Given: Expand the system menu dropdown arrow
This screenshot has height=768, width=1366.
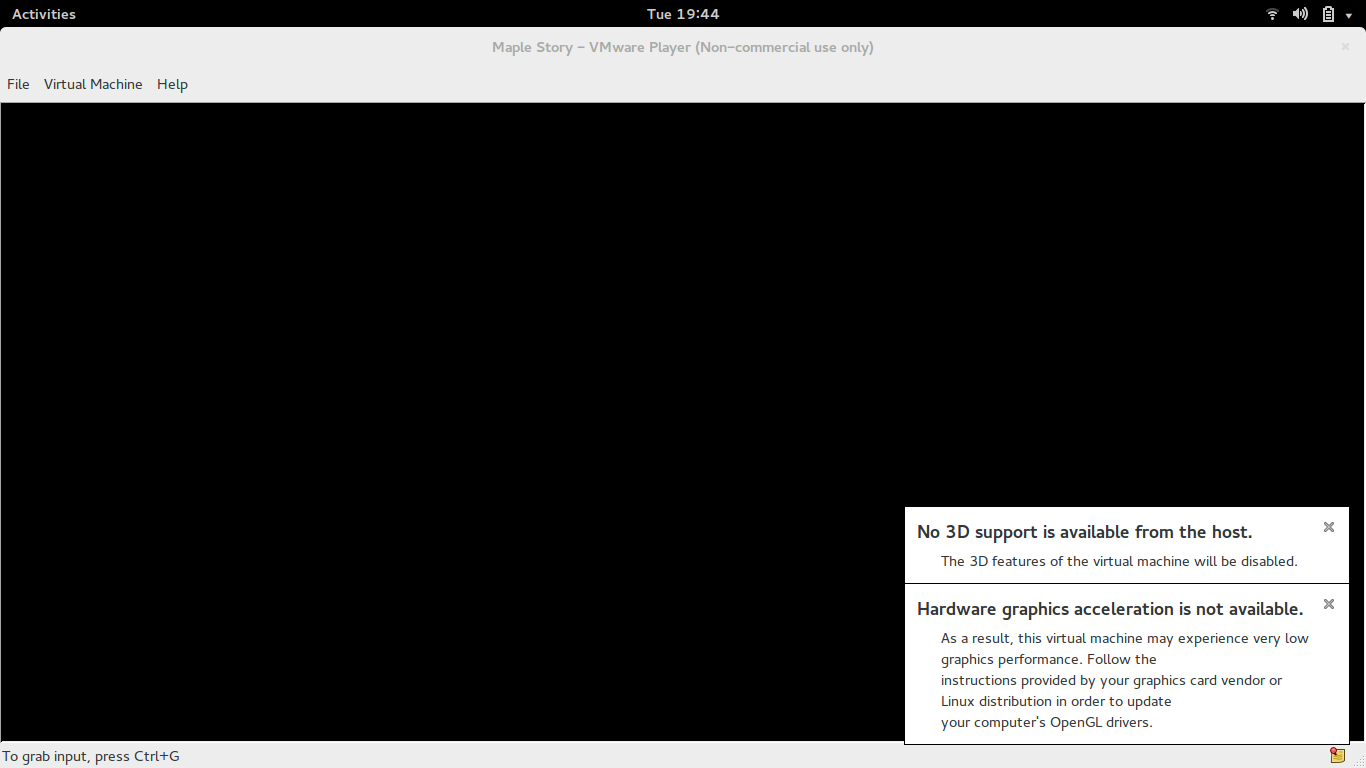Looking at the screenshot, I should click(x=1348, y=15).
